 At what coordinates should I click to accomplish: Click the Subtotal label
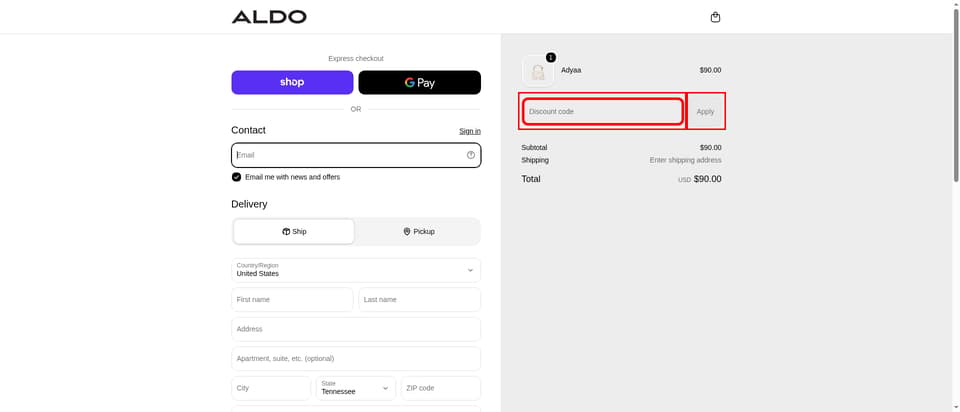point(534,148)
